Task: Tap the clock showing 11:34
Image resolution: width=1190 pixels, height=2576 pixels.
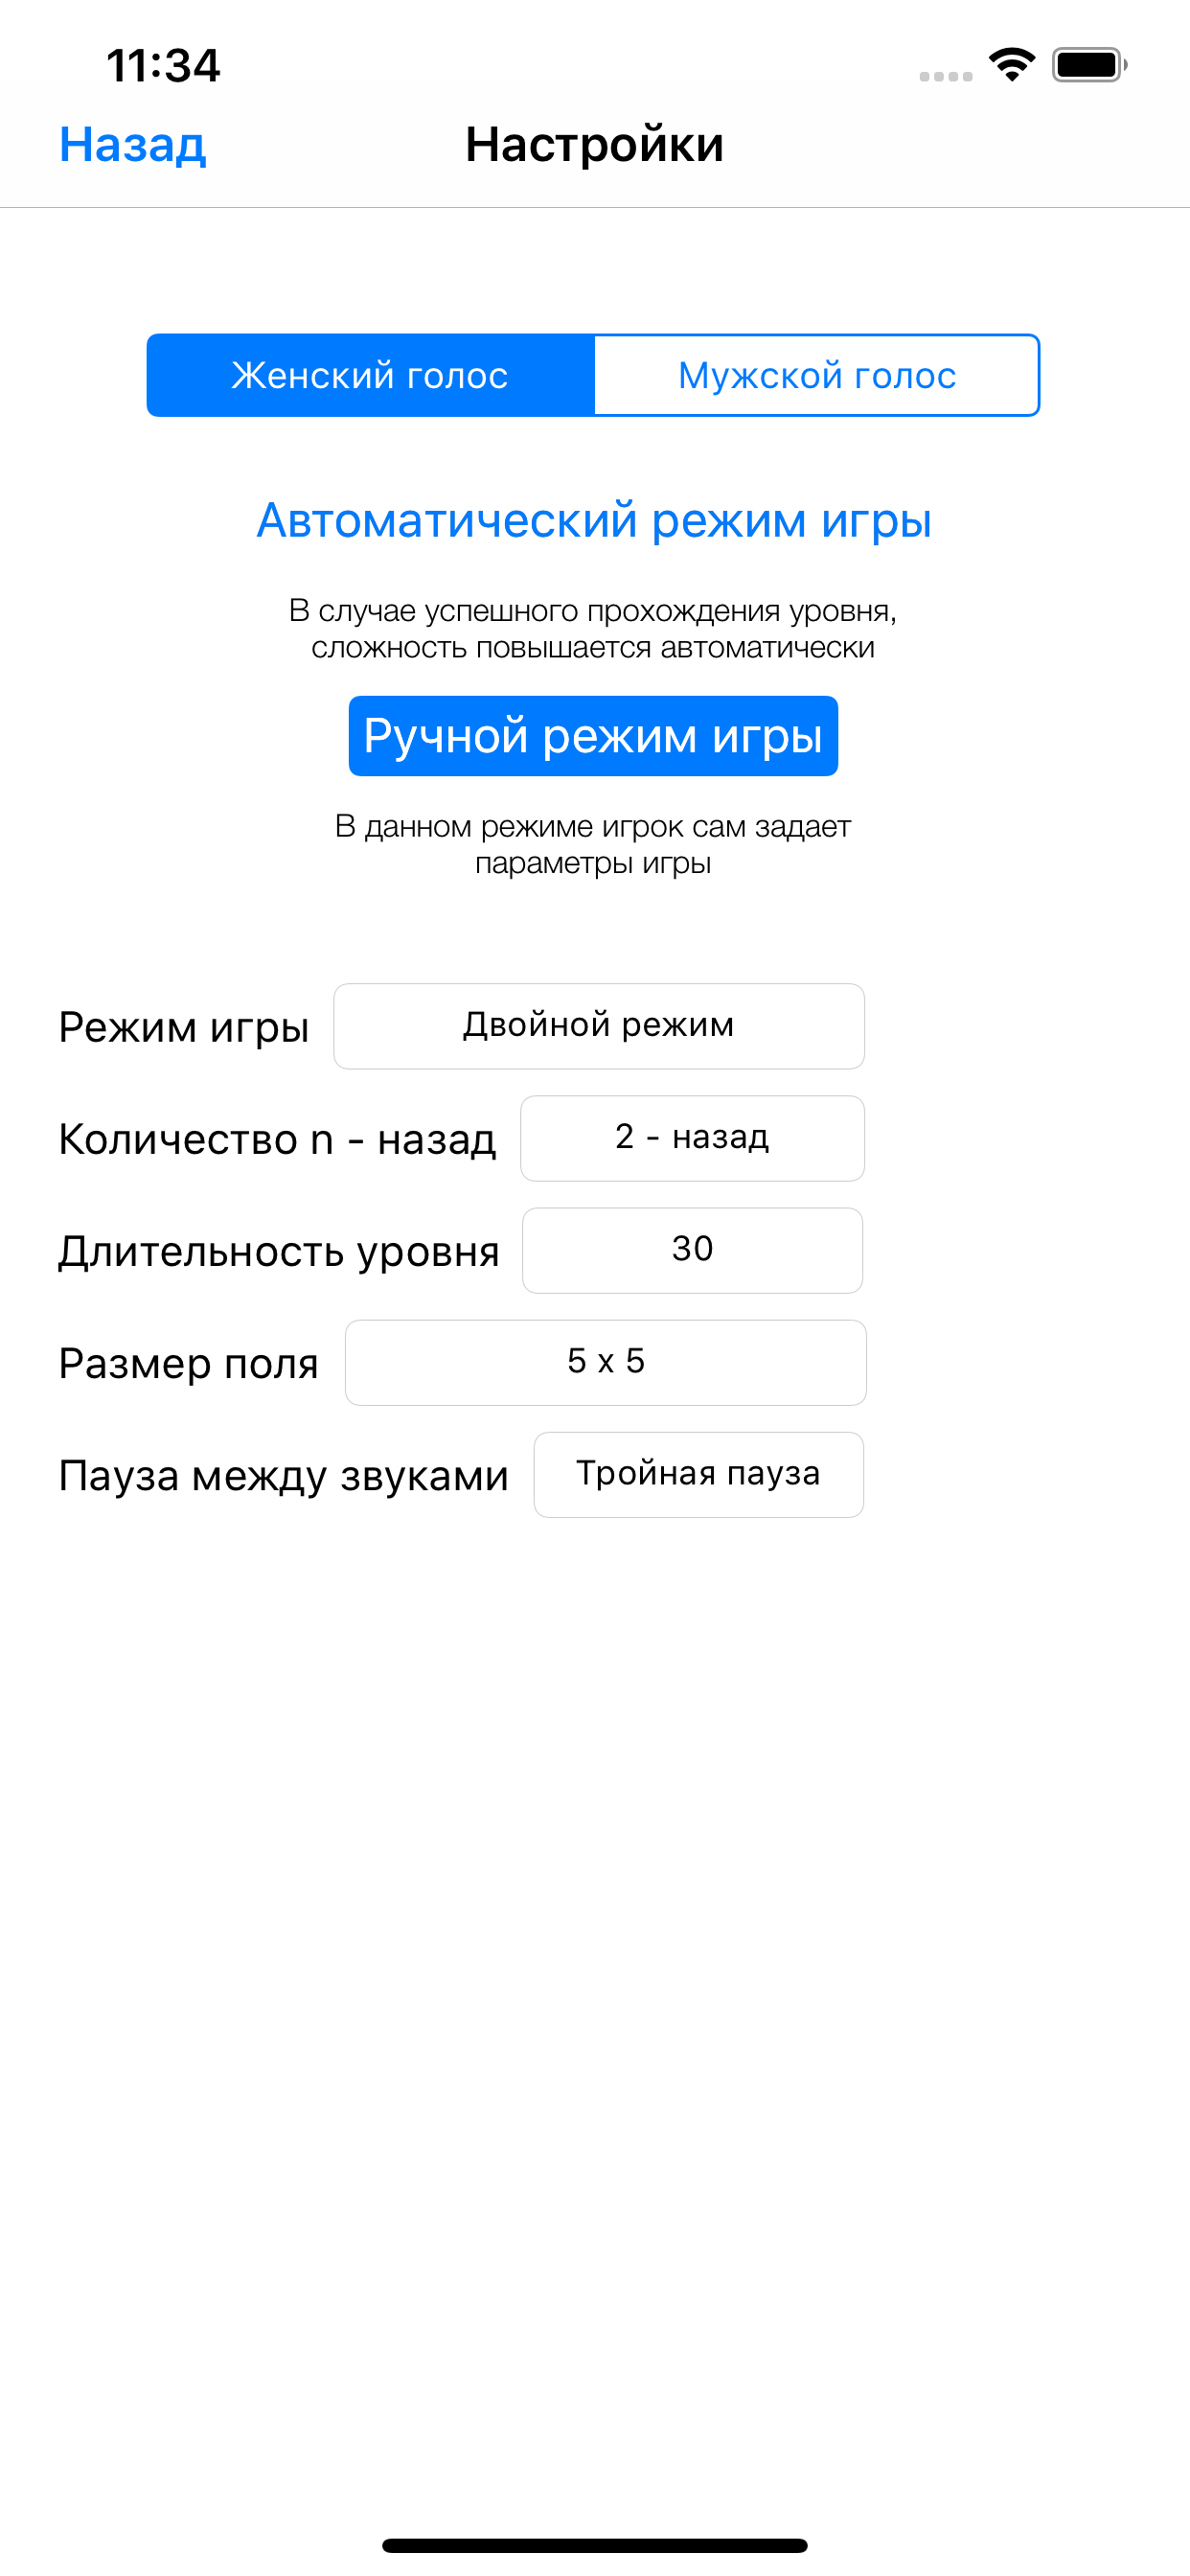Action: pos(163,64)
